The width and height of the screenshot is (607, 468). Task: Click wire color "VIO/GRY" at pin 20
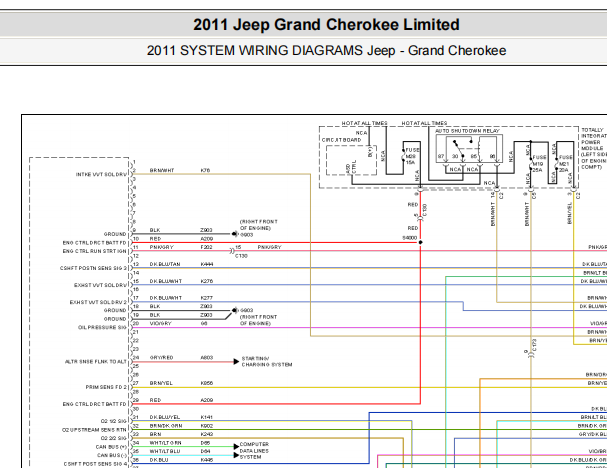(x=160, y=324)
